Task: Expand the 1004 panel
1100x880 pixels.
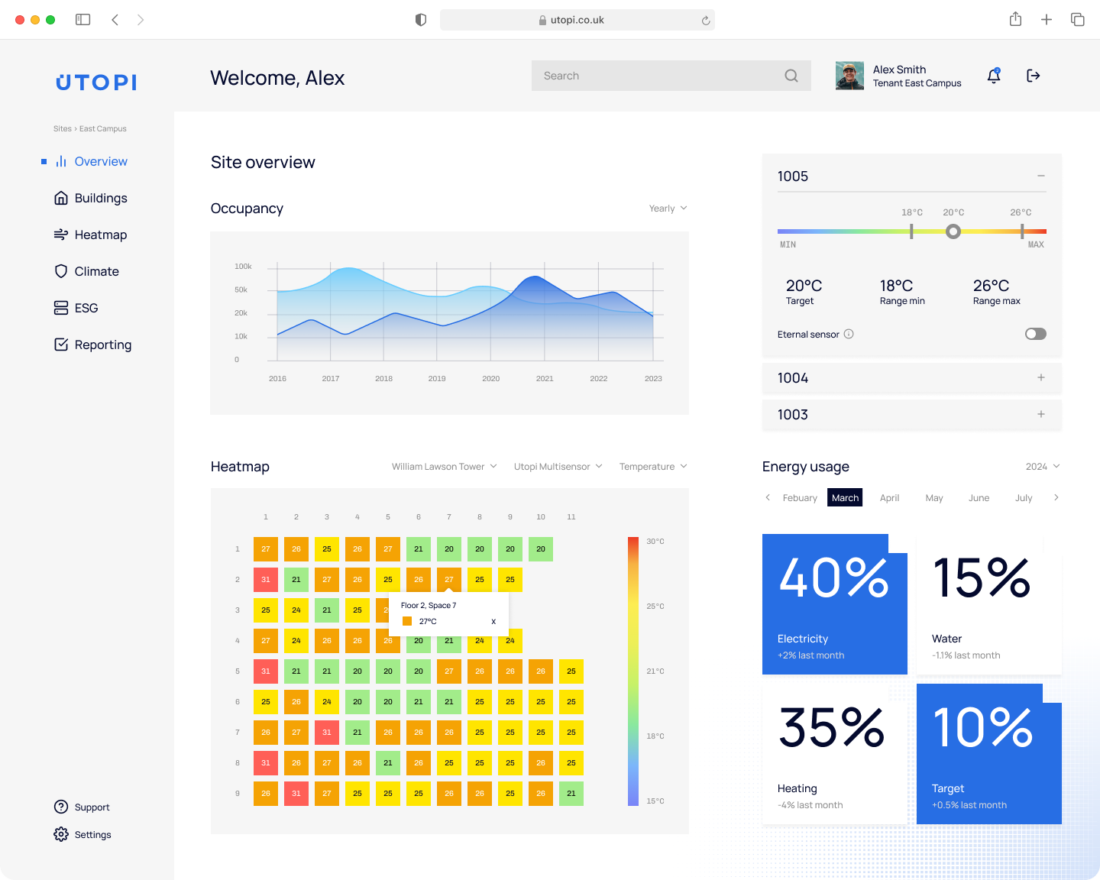Action: click(x=1041, y=378)
